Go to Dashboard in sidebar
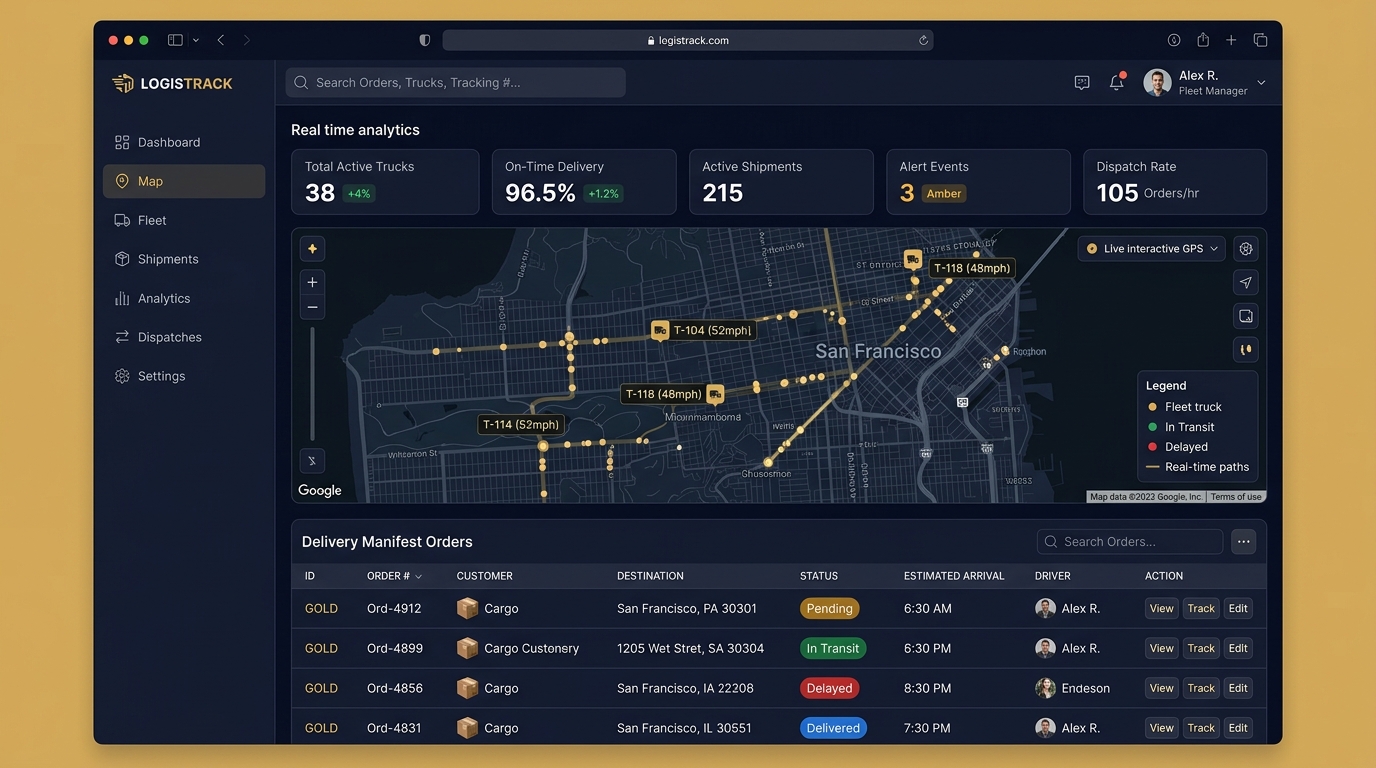Image resolution: width=1376 pixels, height=768 pixels. tap(184, 142)
